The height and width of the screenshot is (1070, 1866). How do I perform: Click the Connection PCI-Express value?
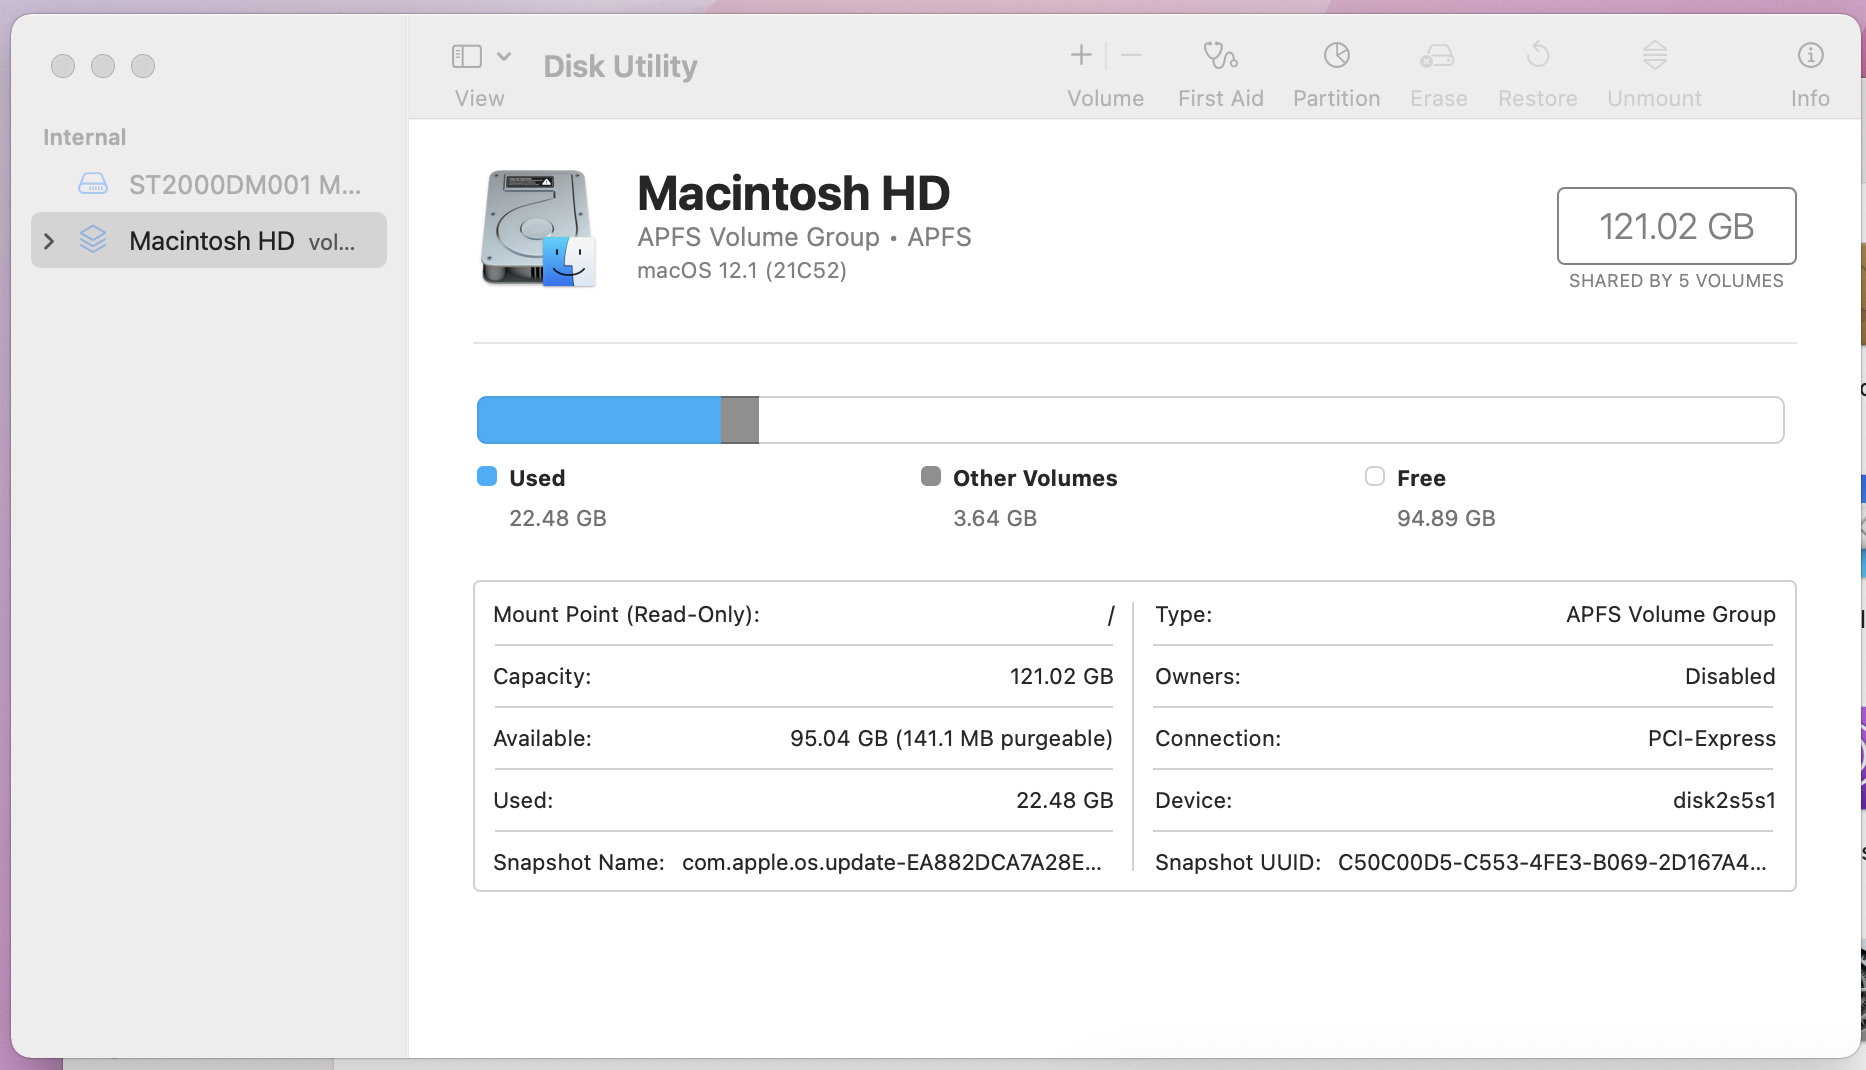click(1712, 738)
